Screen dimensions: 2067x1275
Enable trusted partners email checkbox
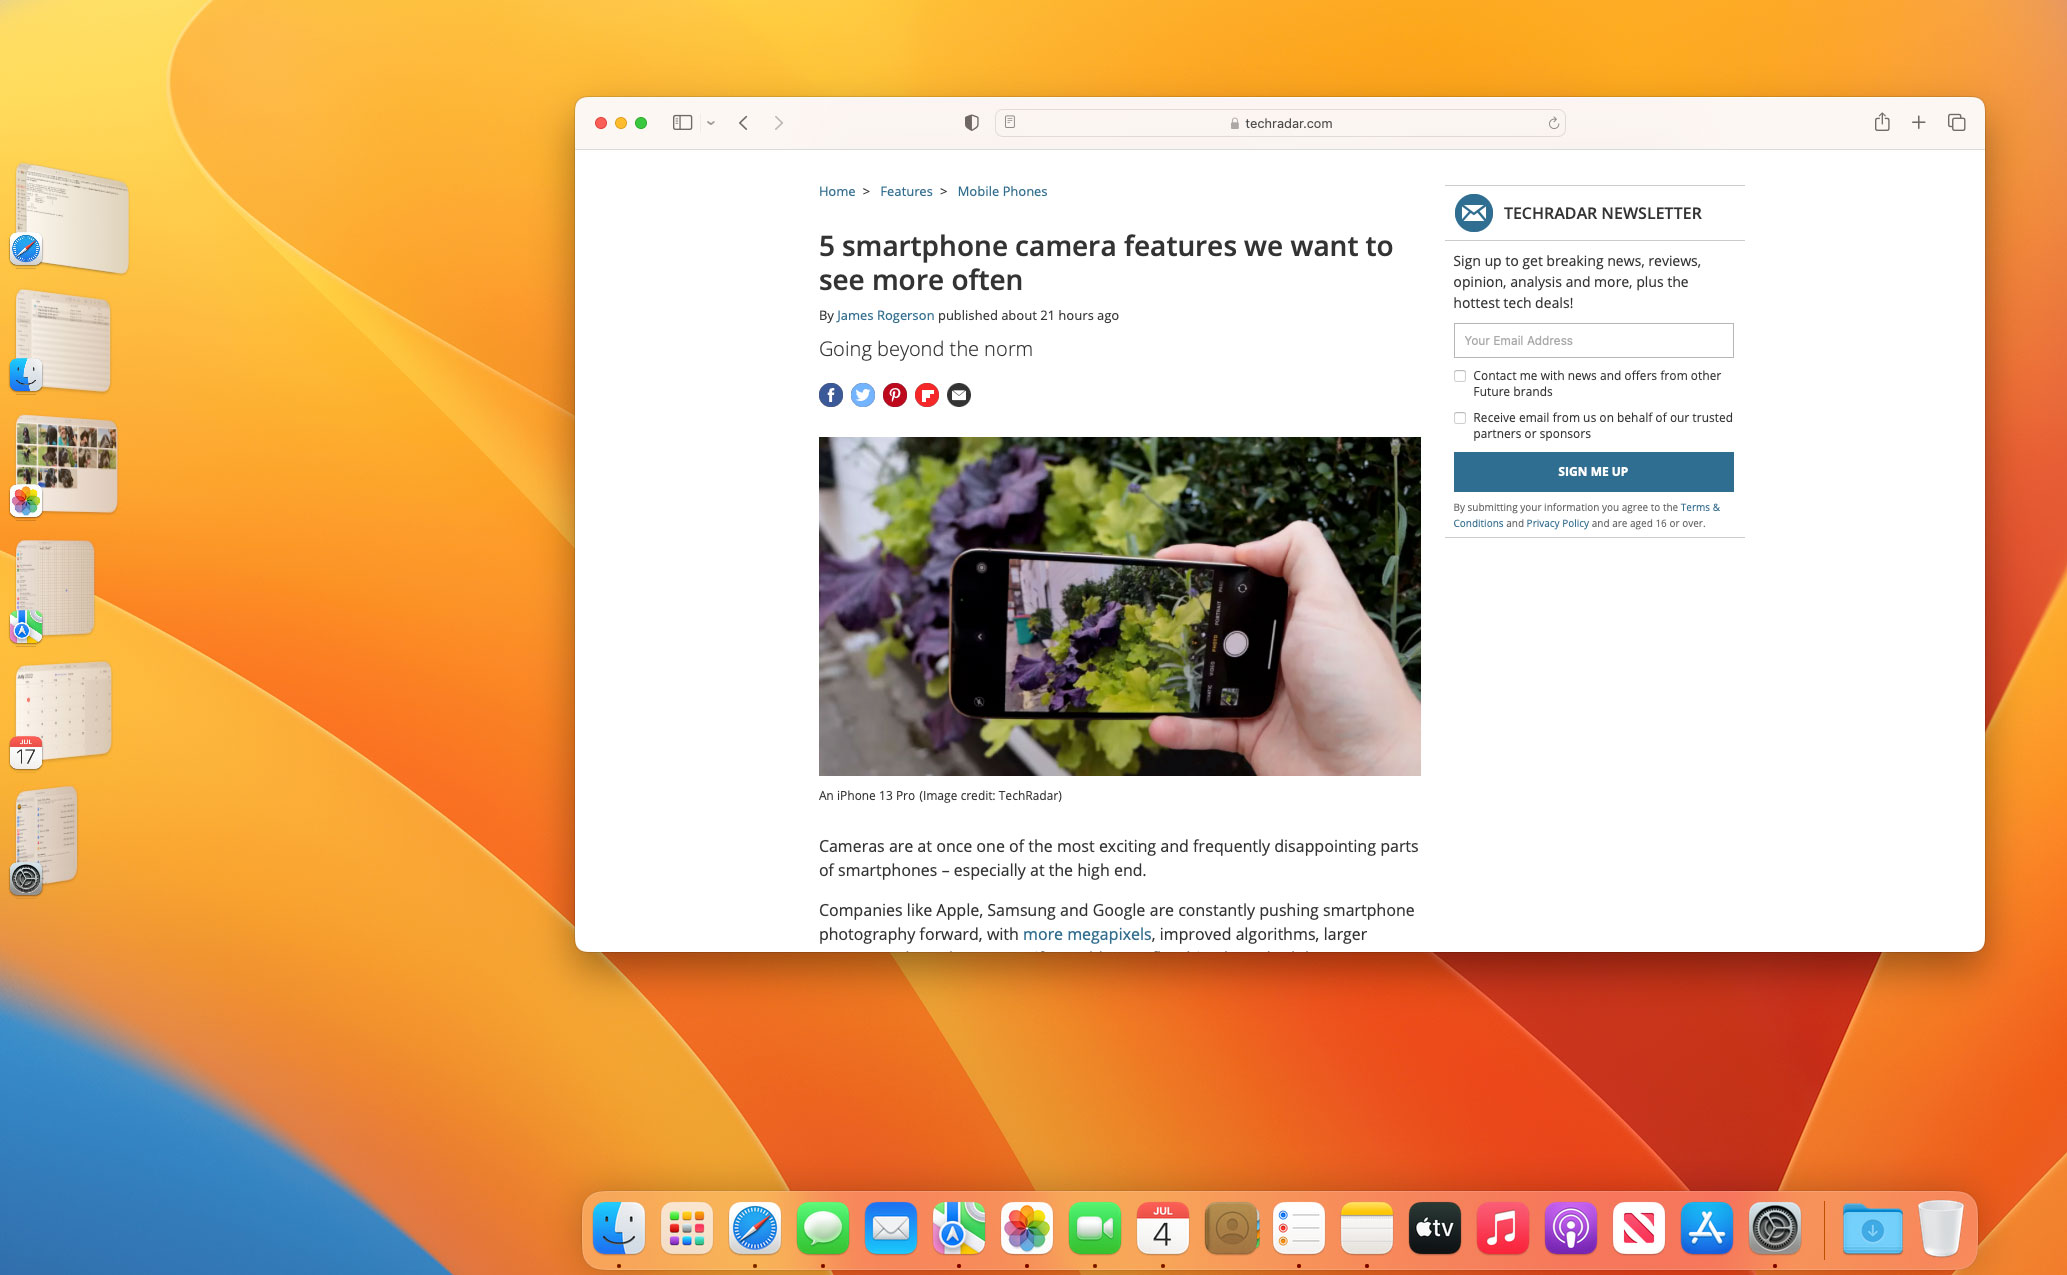coord(1459,418)
